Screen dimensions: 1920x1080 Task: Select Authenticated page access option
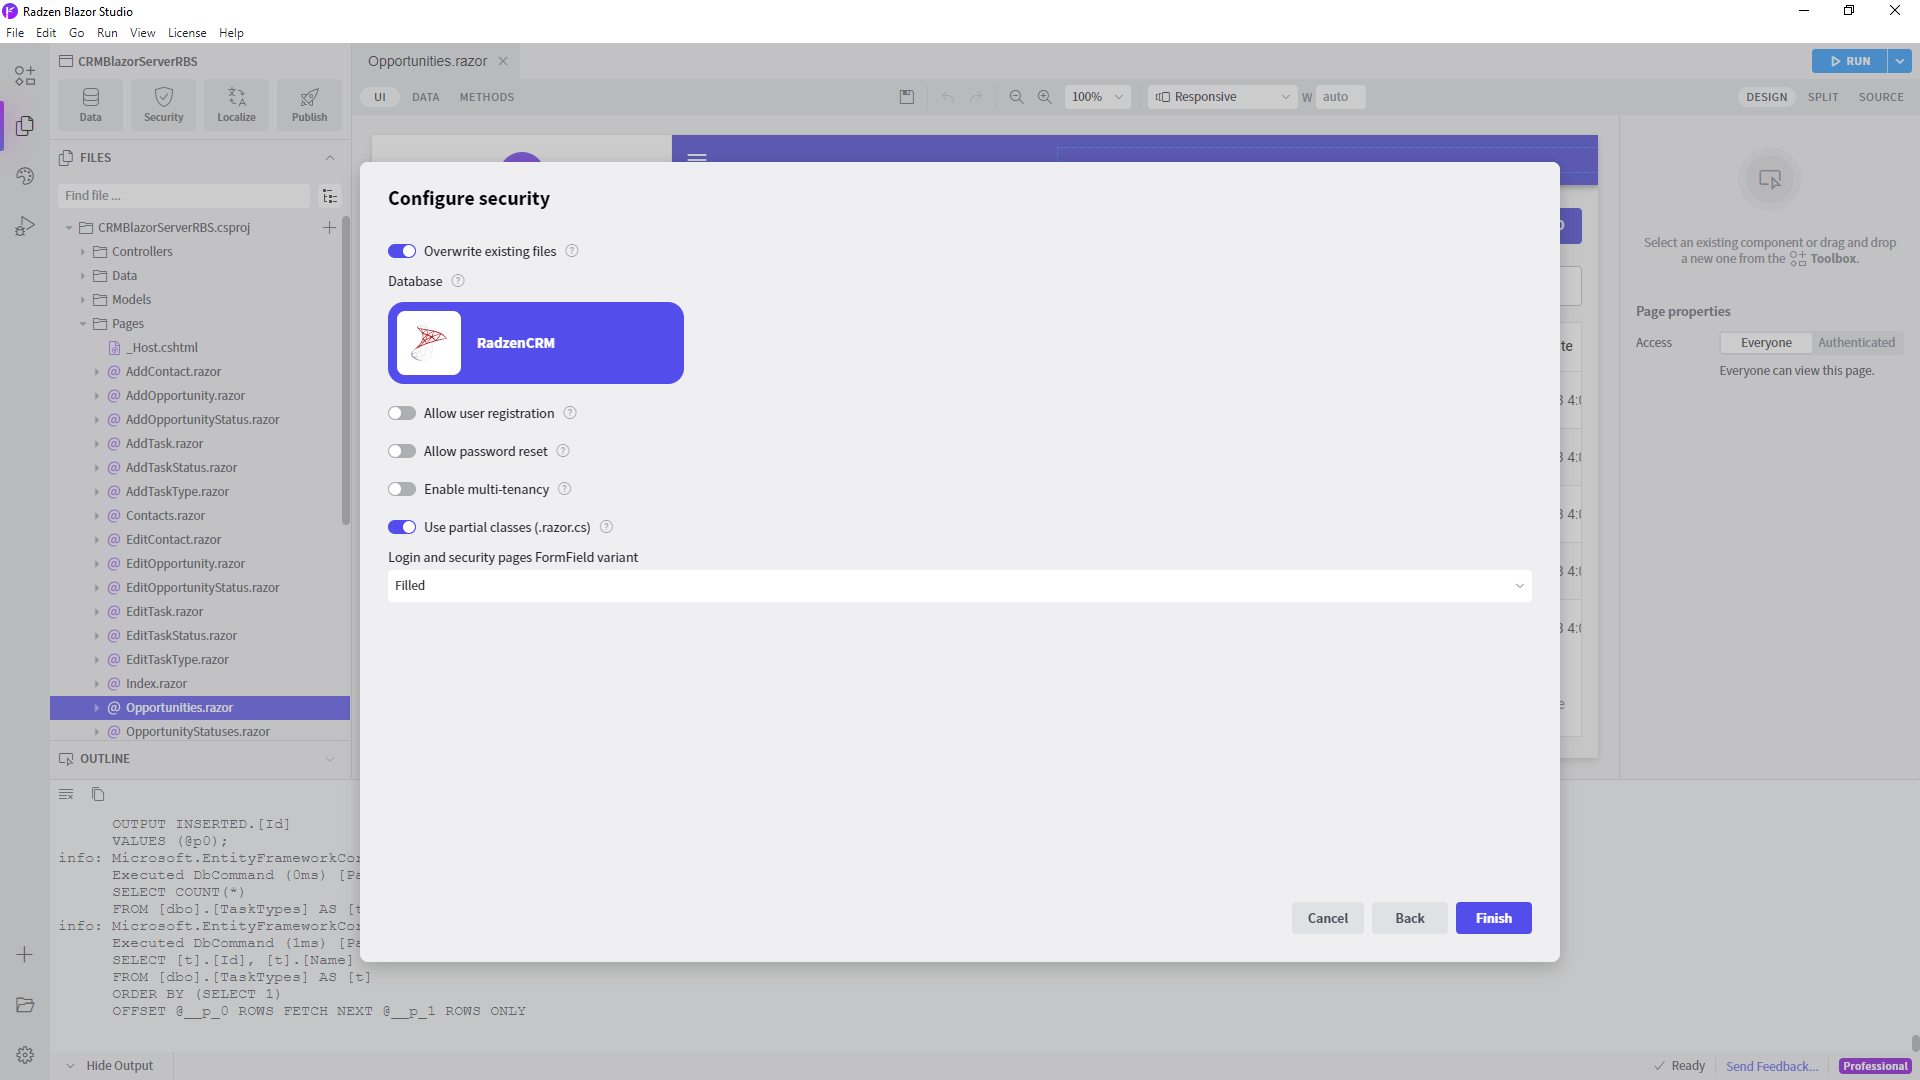click(1856, 343)
